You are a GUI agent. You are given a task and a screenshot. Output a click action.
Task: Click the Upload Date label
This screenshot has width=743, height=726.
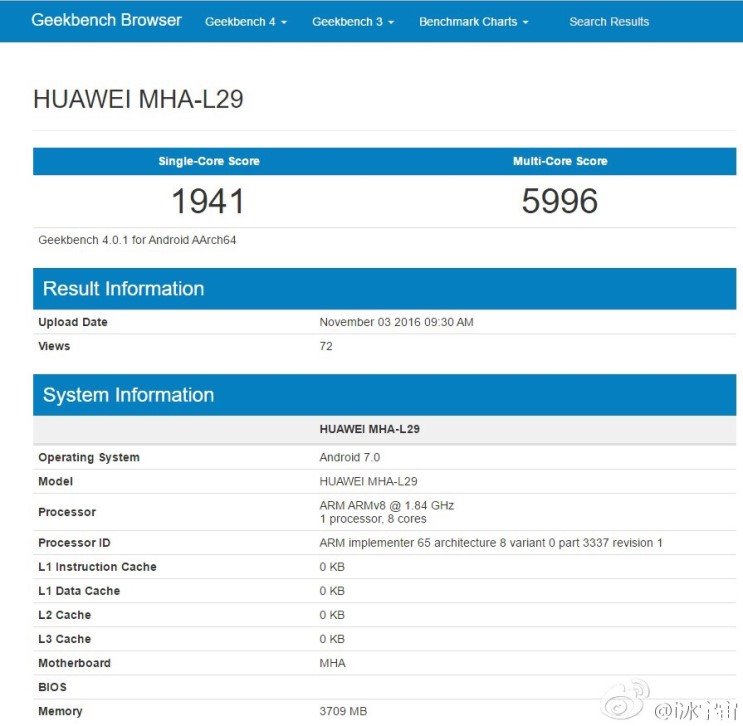click(73, 322)
